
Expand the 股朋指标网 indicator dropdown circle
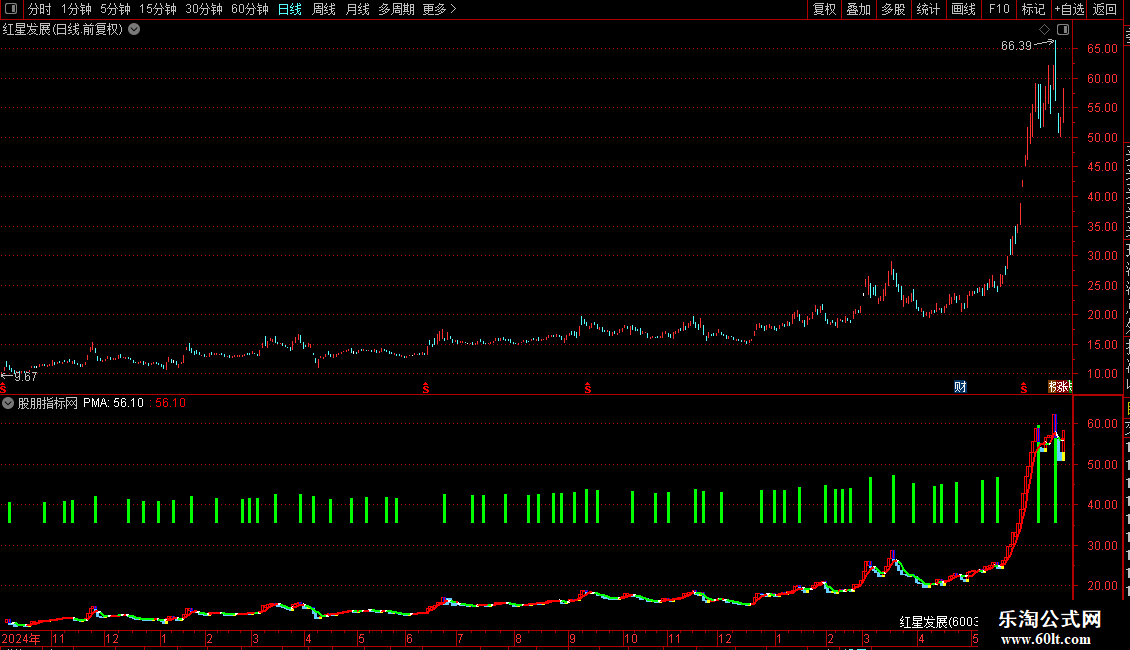pyautogui.click(x=8, y=403)
